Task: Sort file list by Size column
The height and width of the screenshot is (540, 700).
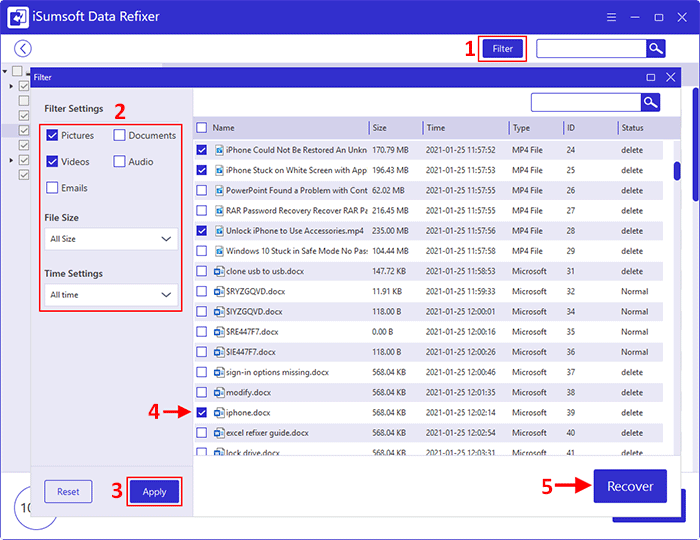Action: tap(379, 128)
